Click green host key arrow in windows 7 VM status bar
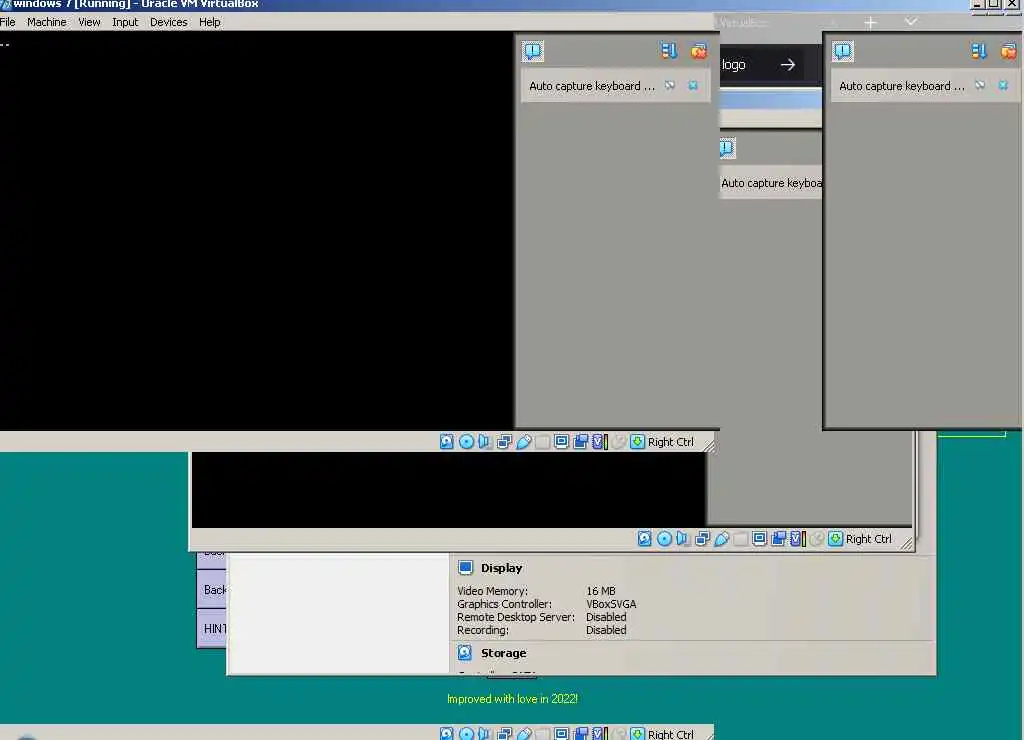The width and height of the screenshot is (1024, 740). (x=637, y=442)
